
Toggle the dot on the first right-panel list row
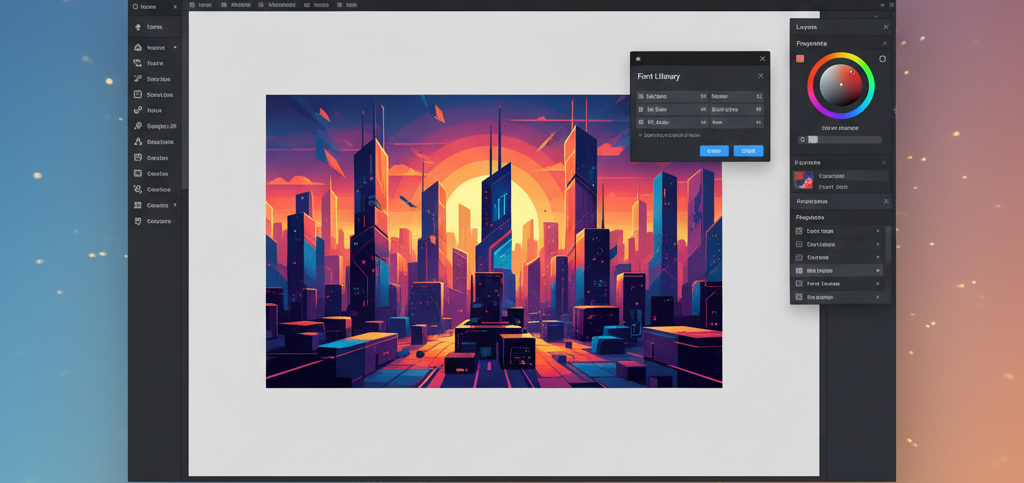(878, 231)
